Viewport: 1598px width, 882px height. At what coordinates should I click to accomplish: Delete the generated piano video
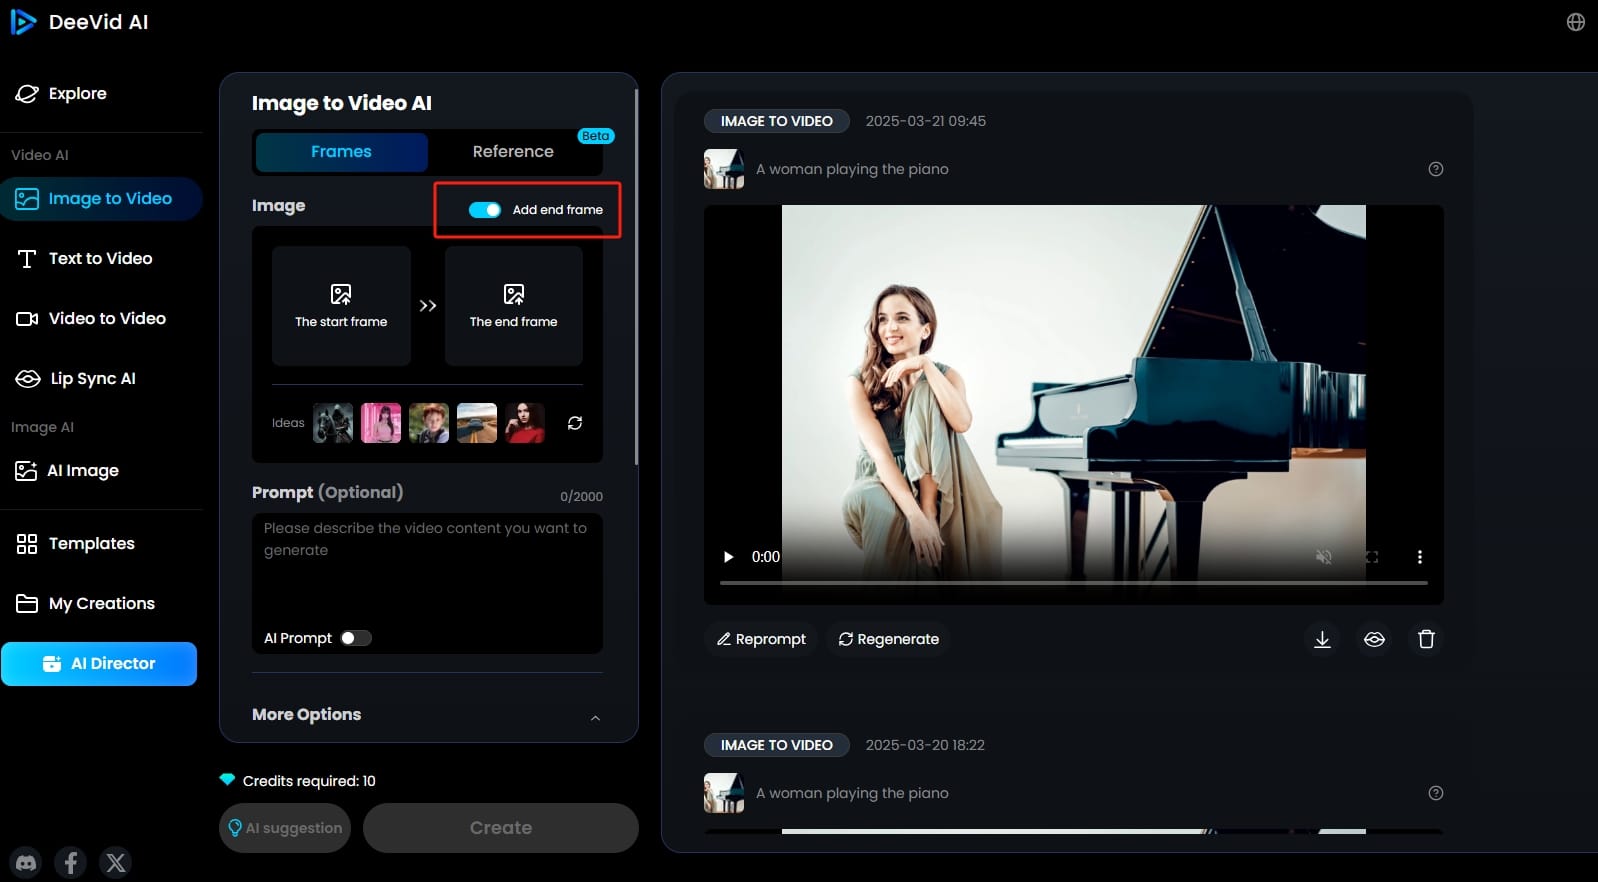point(1426,639)
